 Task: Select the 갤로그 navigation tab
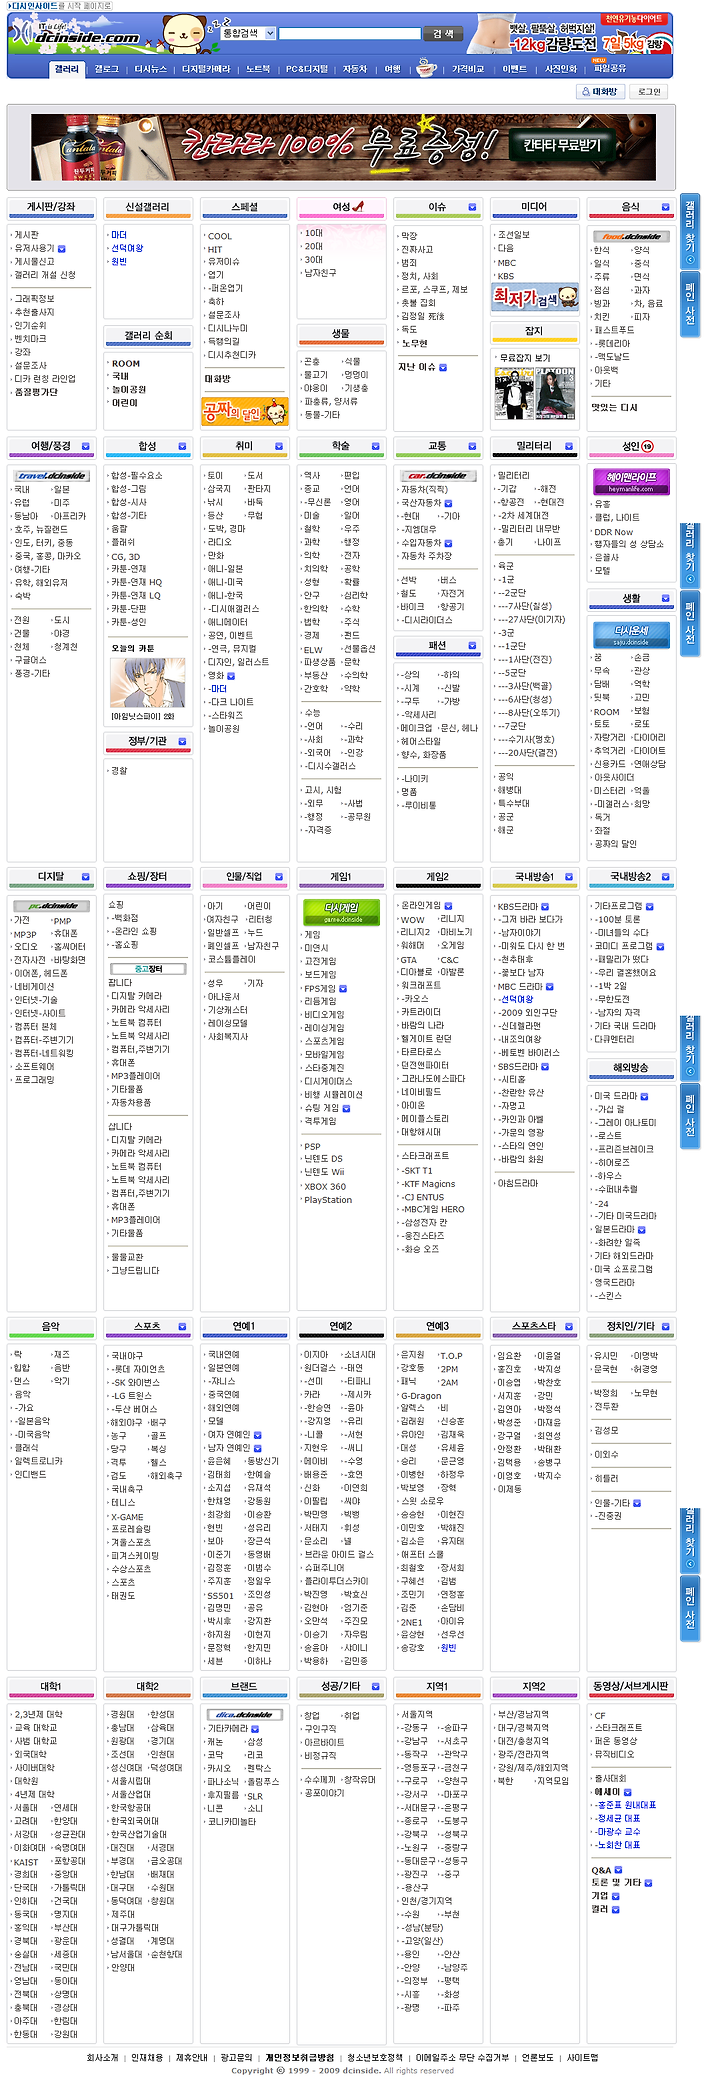[x=106, y=69]
